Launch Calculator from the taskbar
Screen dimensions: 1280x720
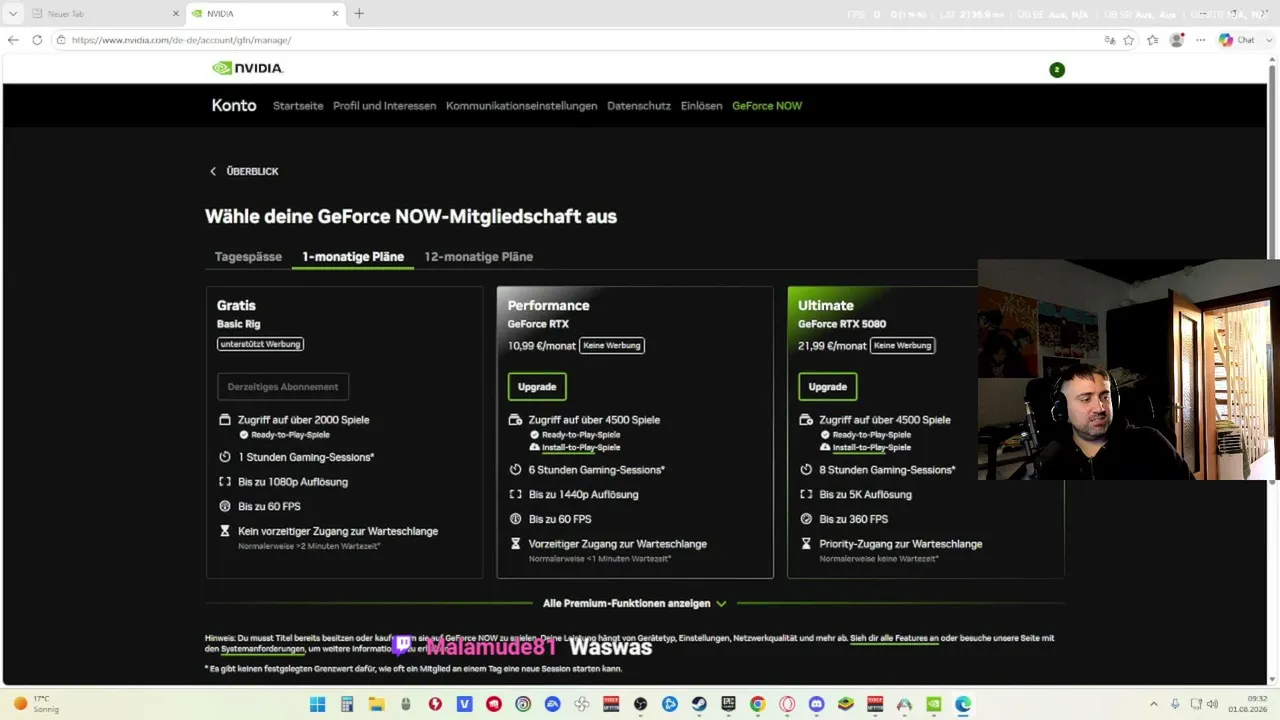(x=346, y=704)
